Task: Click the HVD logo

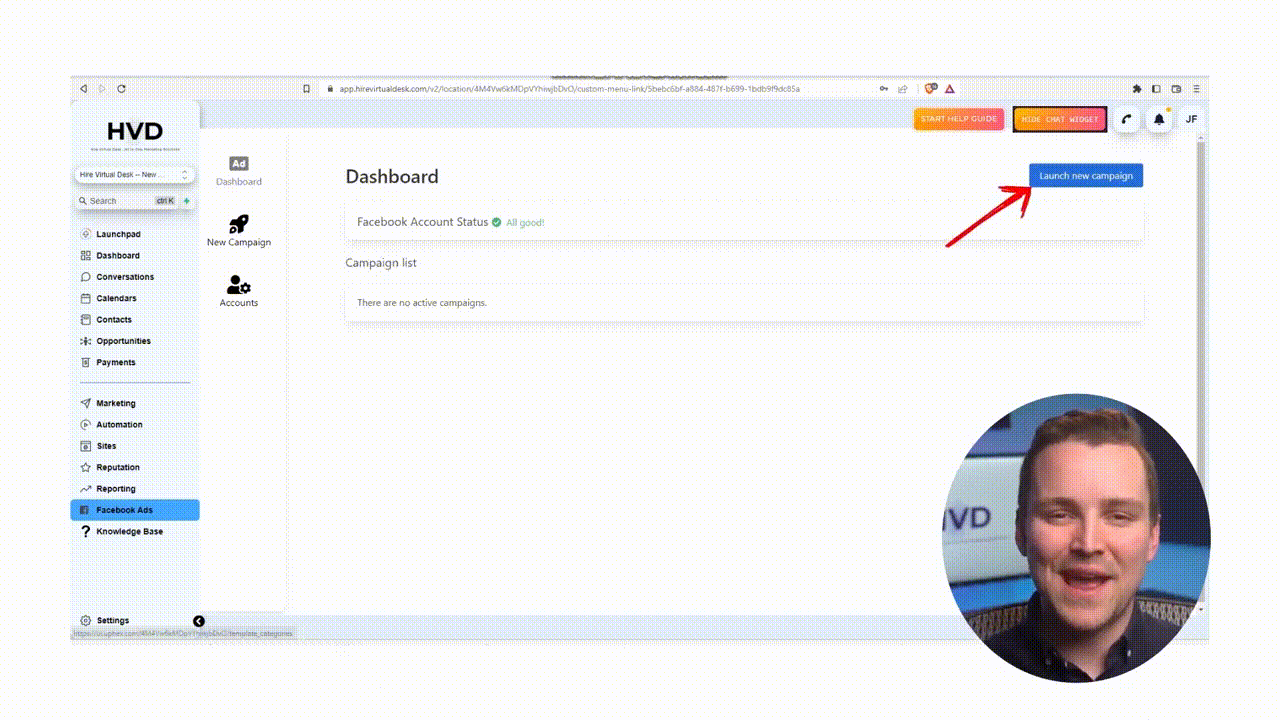Action: (x=135, y=133)
